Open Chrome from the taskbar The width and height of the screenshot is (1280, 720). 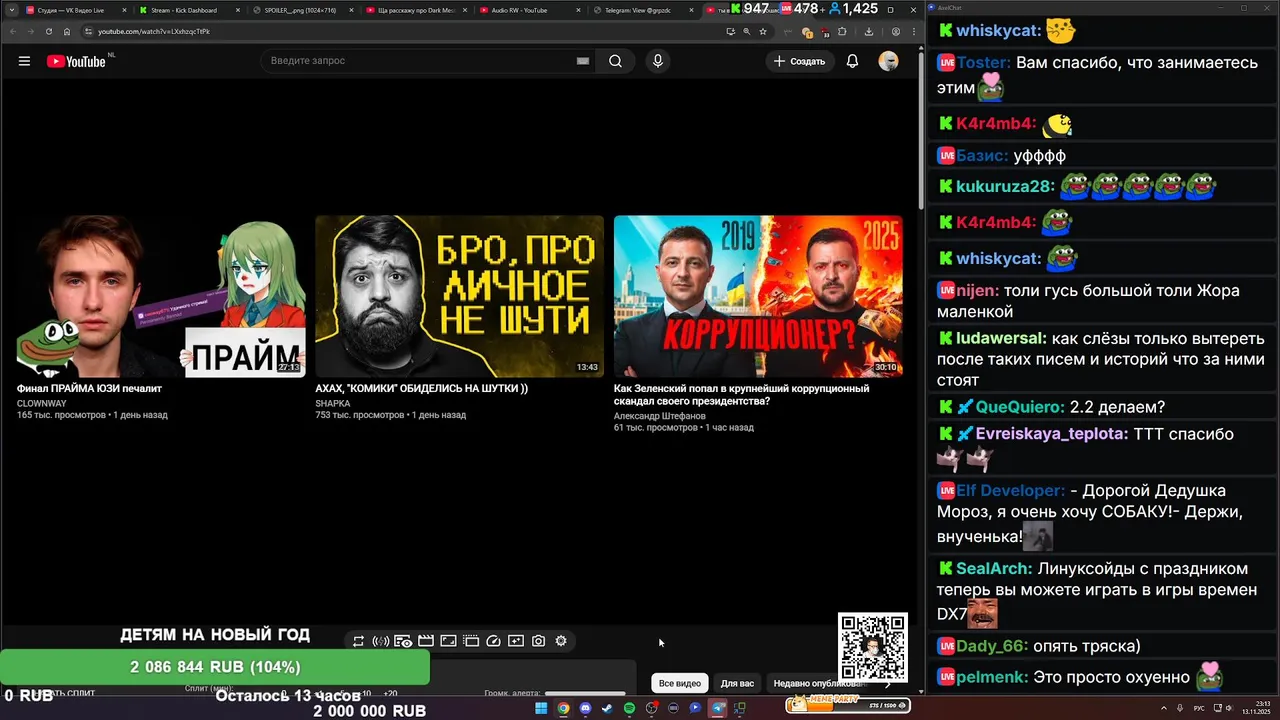(563, 708)
